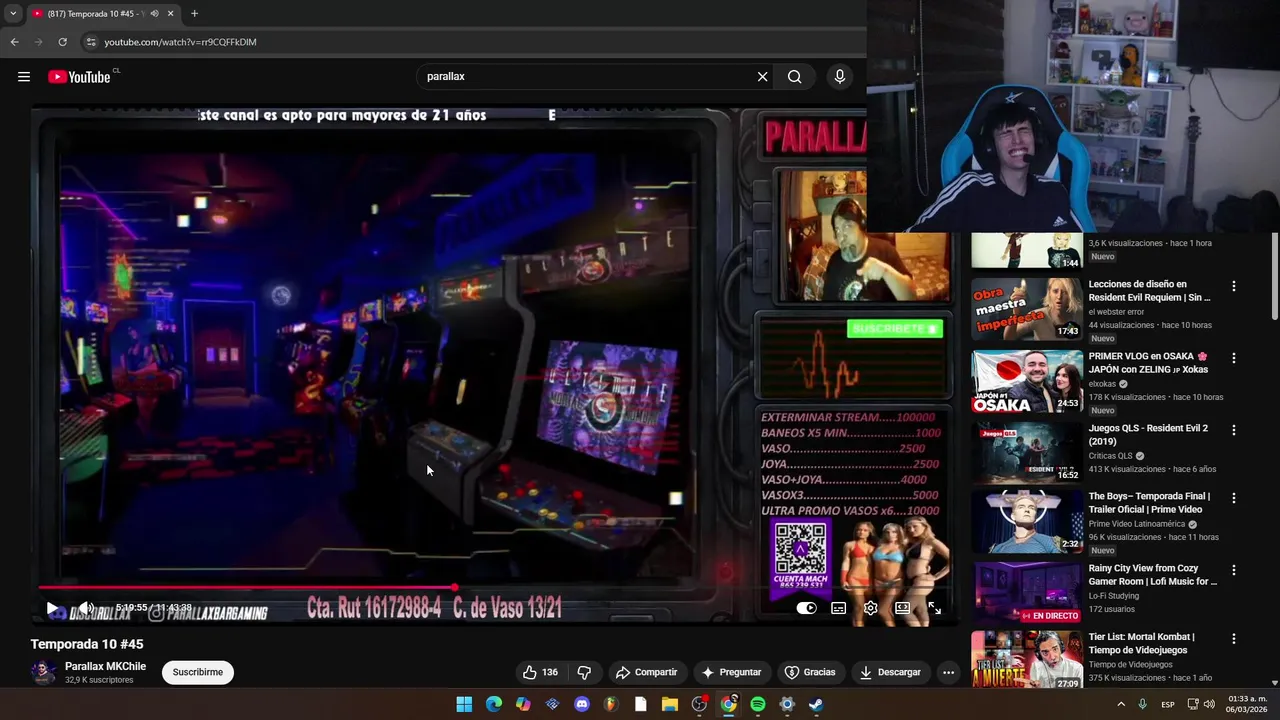Open the 'Obra maestra imperfecta' video thumbnail

[1027, 309]
